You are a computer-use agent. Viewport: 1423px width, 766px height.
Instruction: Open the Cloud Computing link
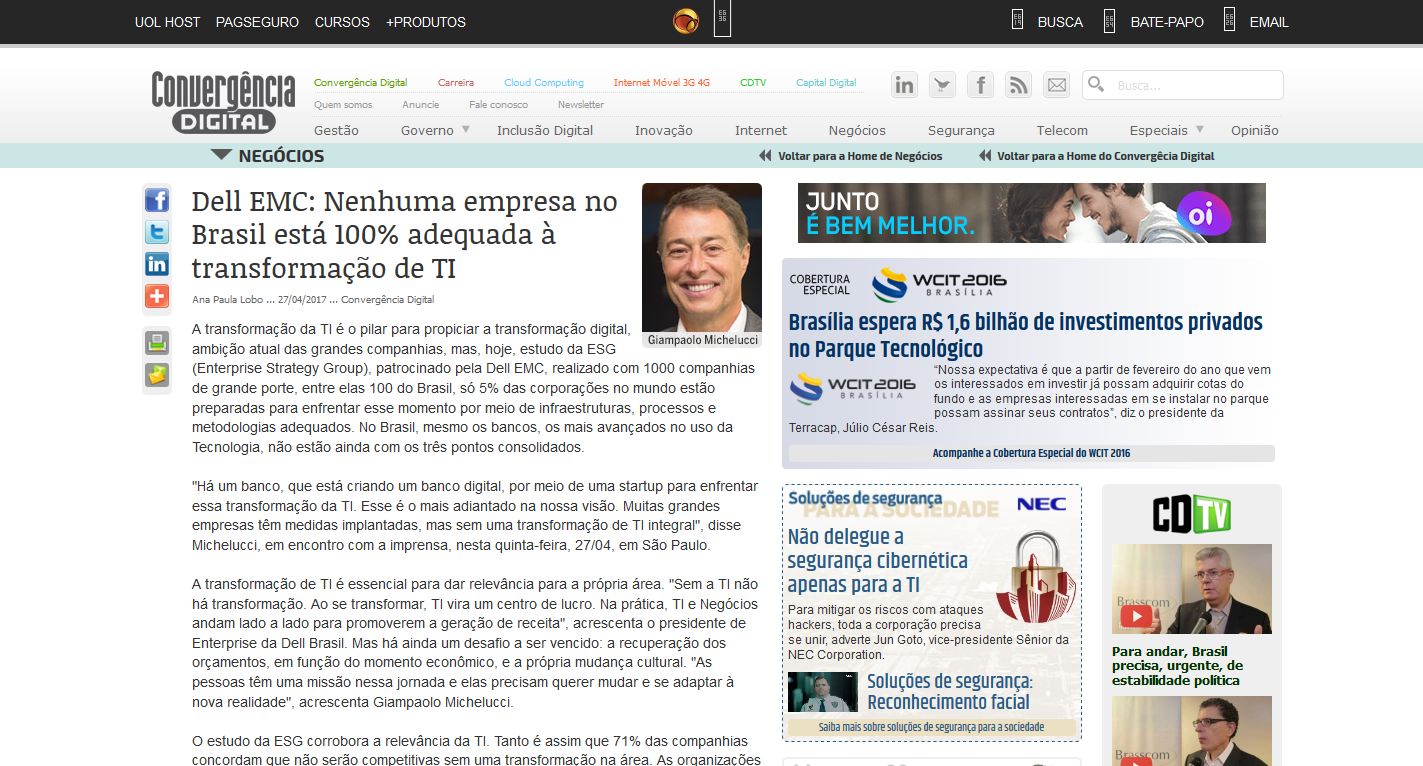[x=544, y=83]
